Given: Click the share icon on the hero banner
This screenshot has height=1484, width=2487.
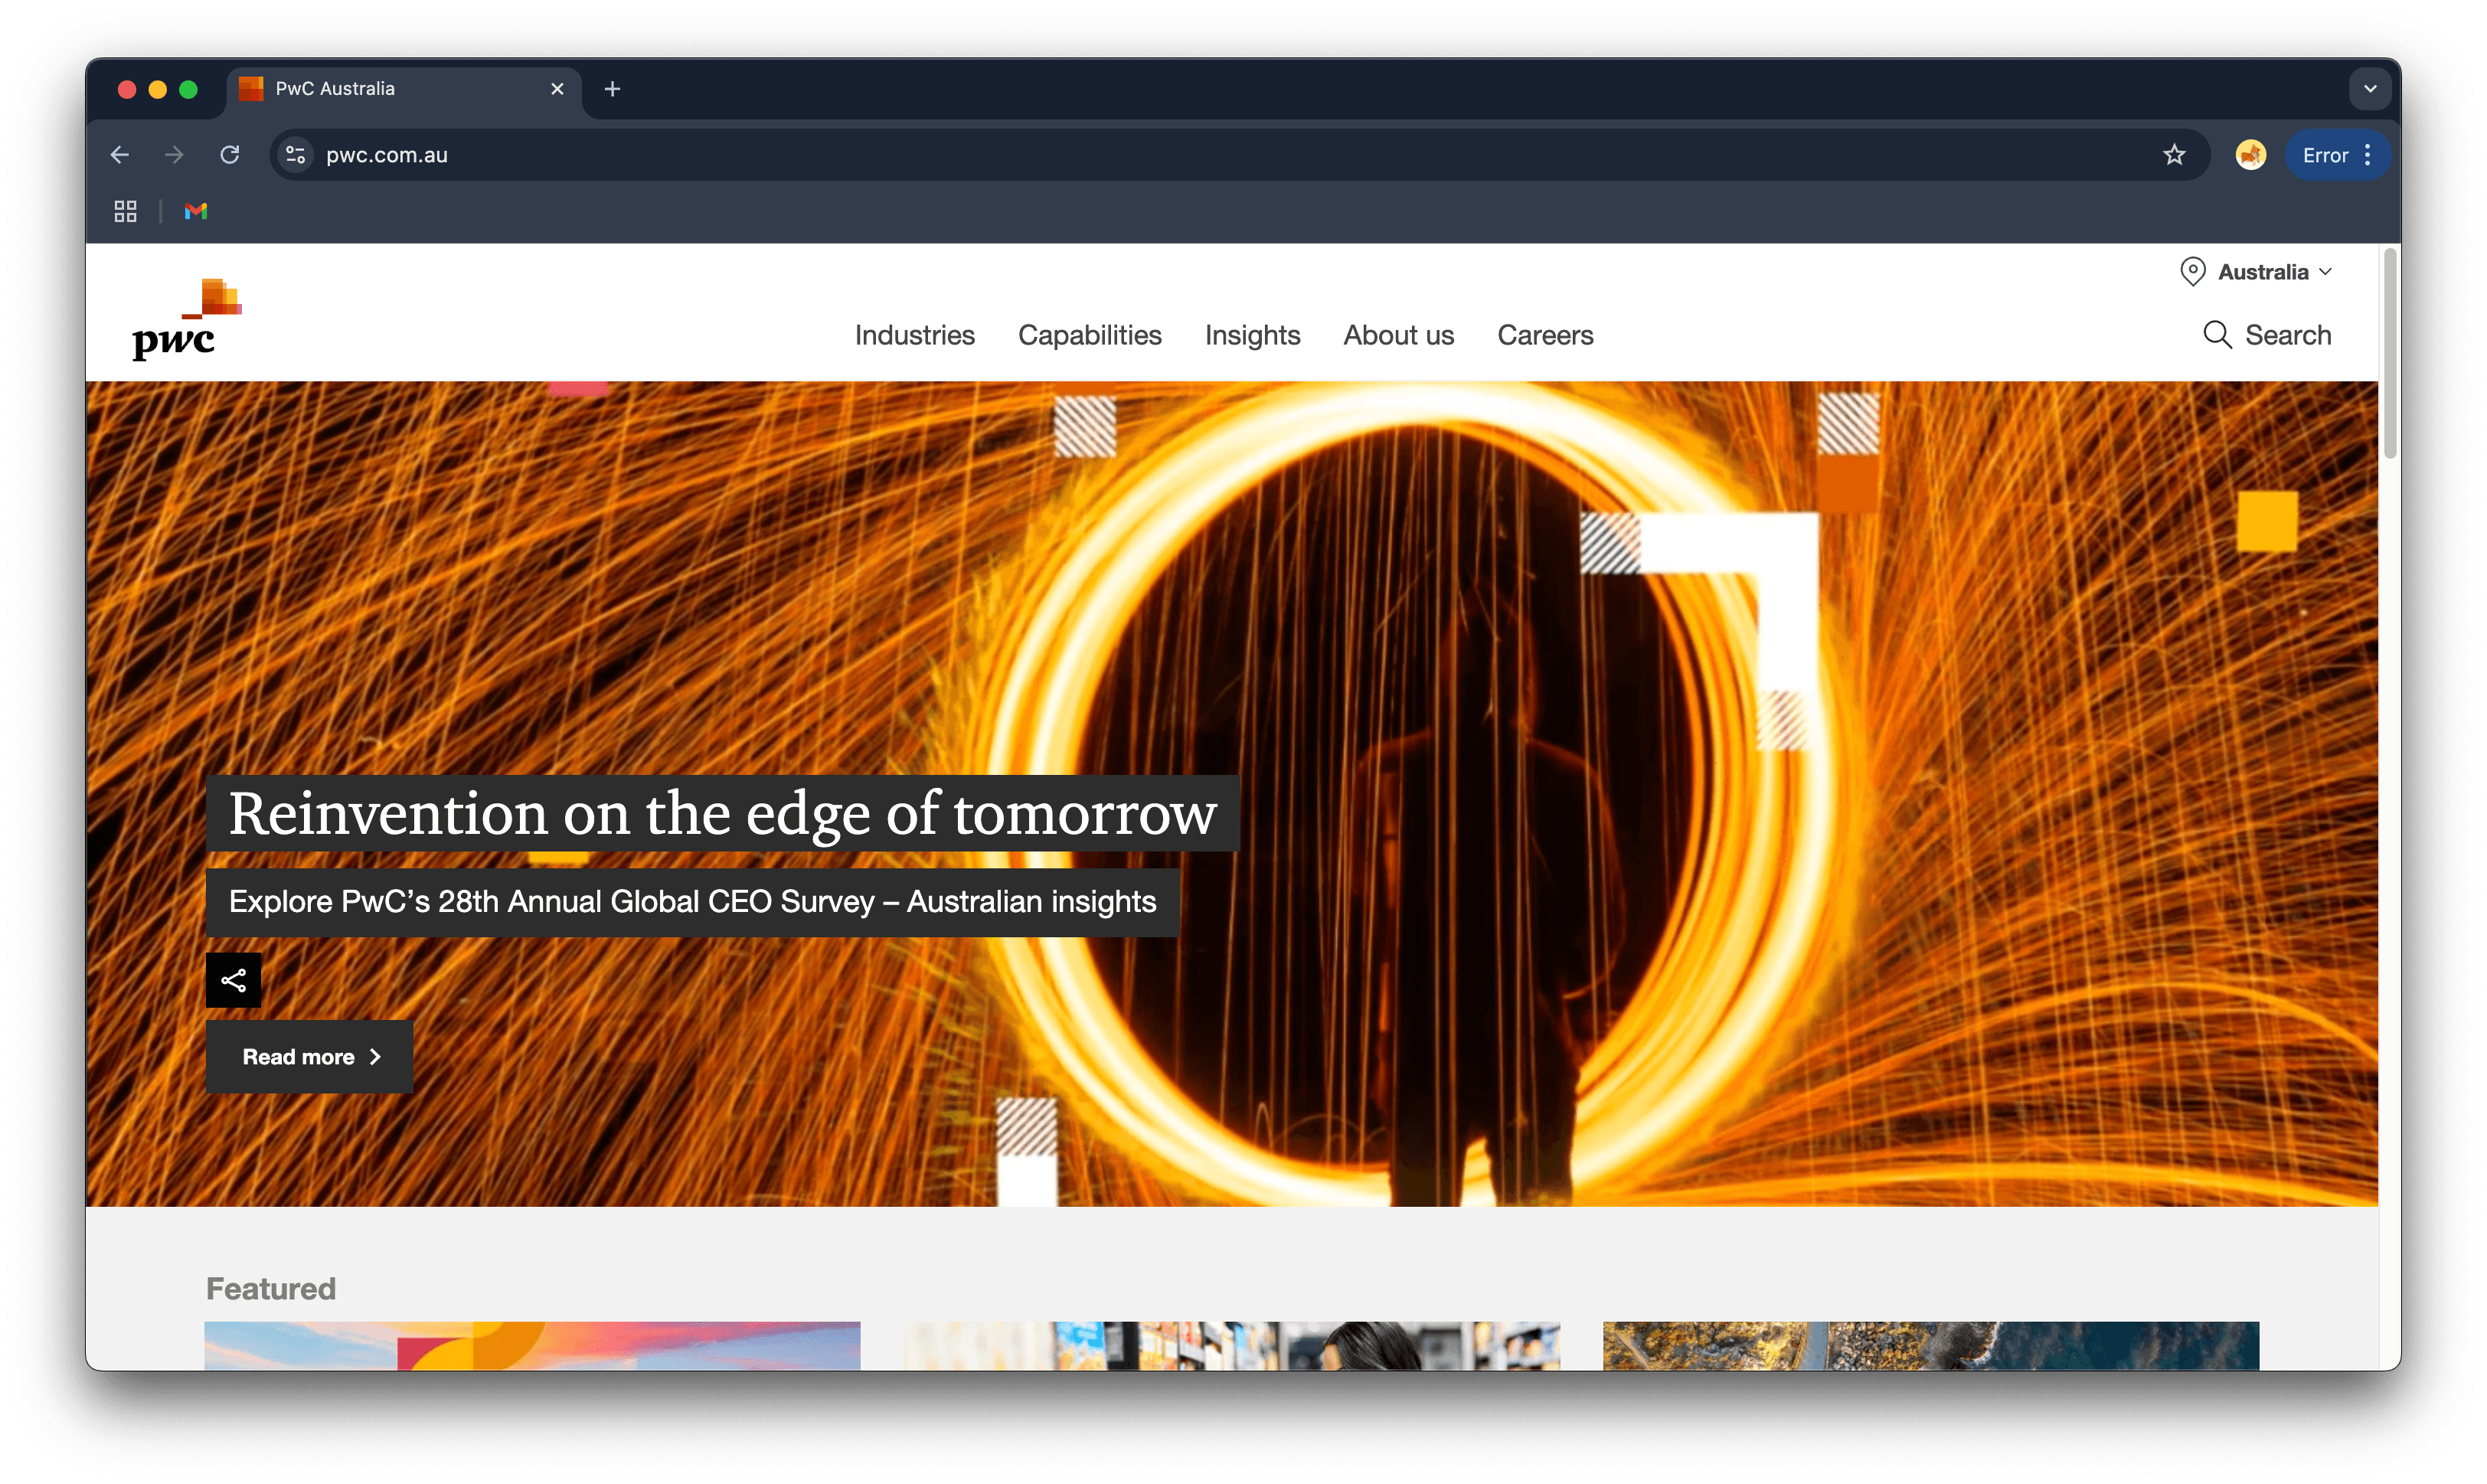Looking at the screenshot, I should (x=233, y=980).
